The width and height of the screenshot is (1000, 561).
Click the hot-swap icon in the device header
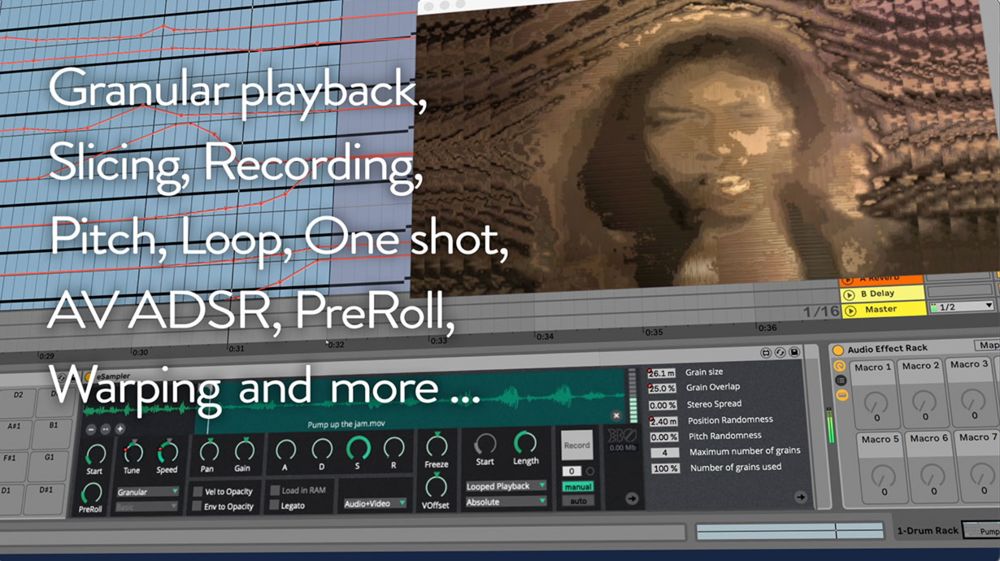(780, 352)
